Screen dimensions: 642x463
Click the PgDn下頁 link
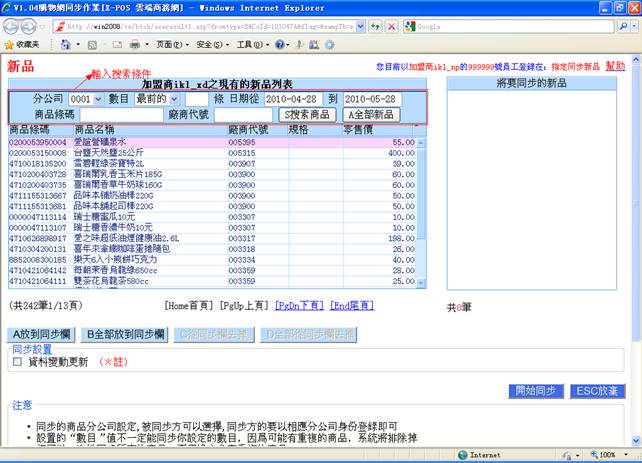[x=299, y=305]
